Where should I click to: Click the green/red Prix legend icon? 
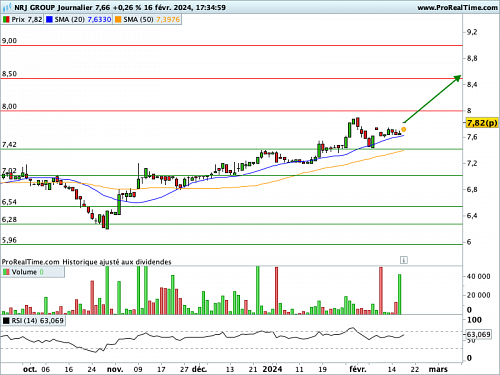6,20
